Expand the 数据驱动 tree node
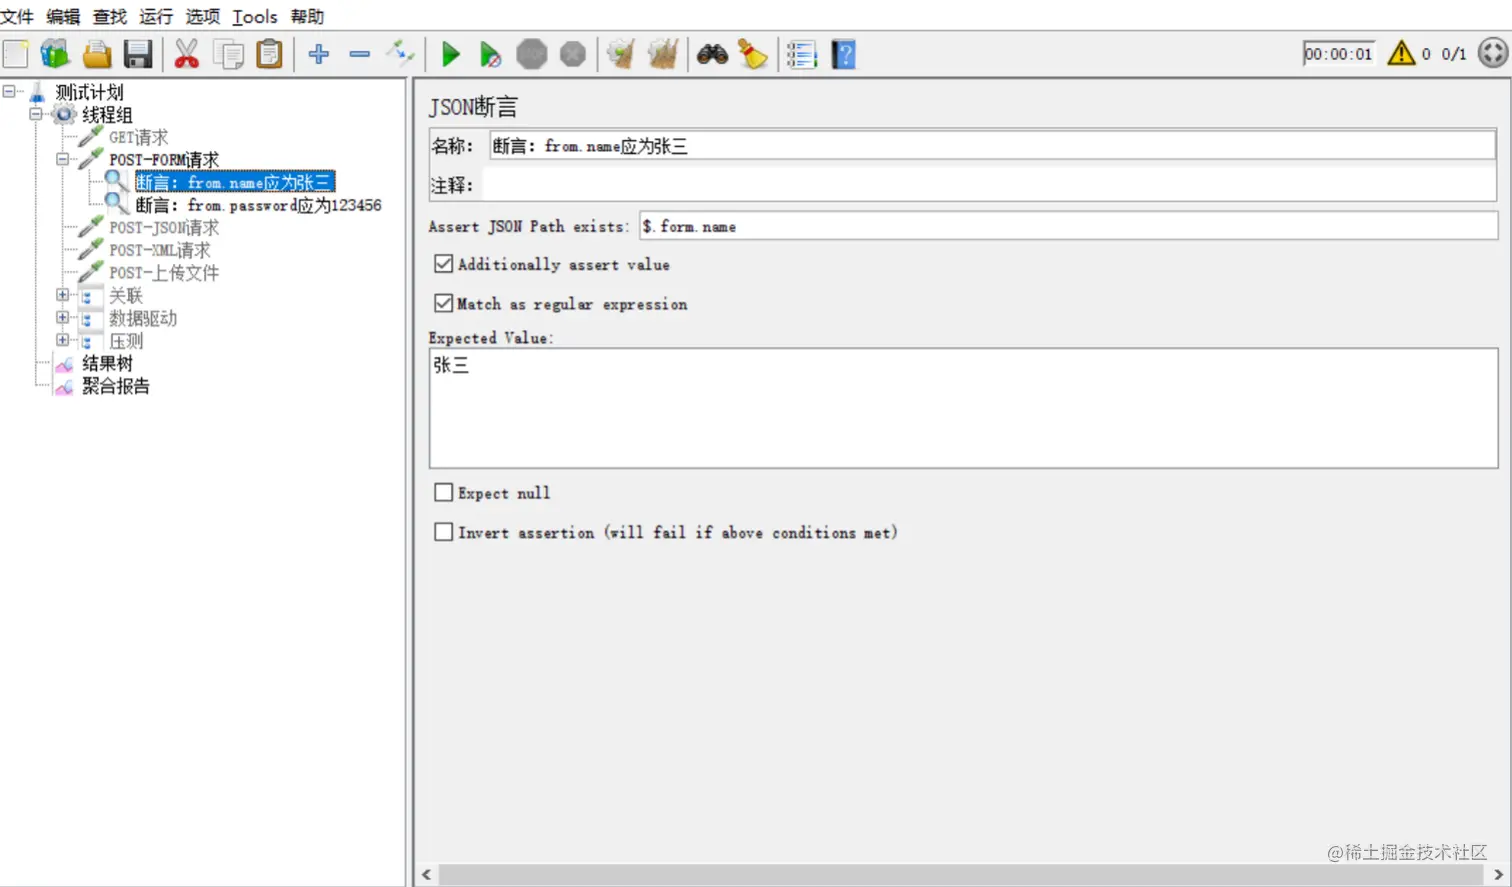 63,317
